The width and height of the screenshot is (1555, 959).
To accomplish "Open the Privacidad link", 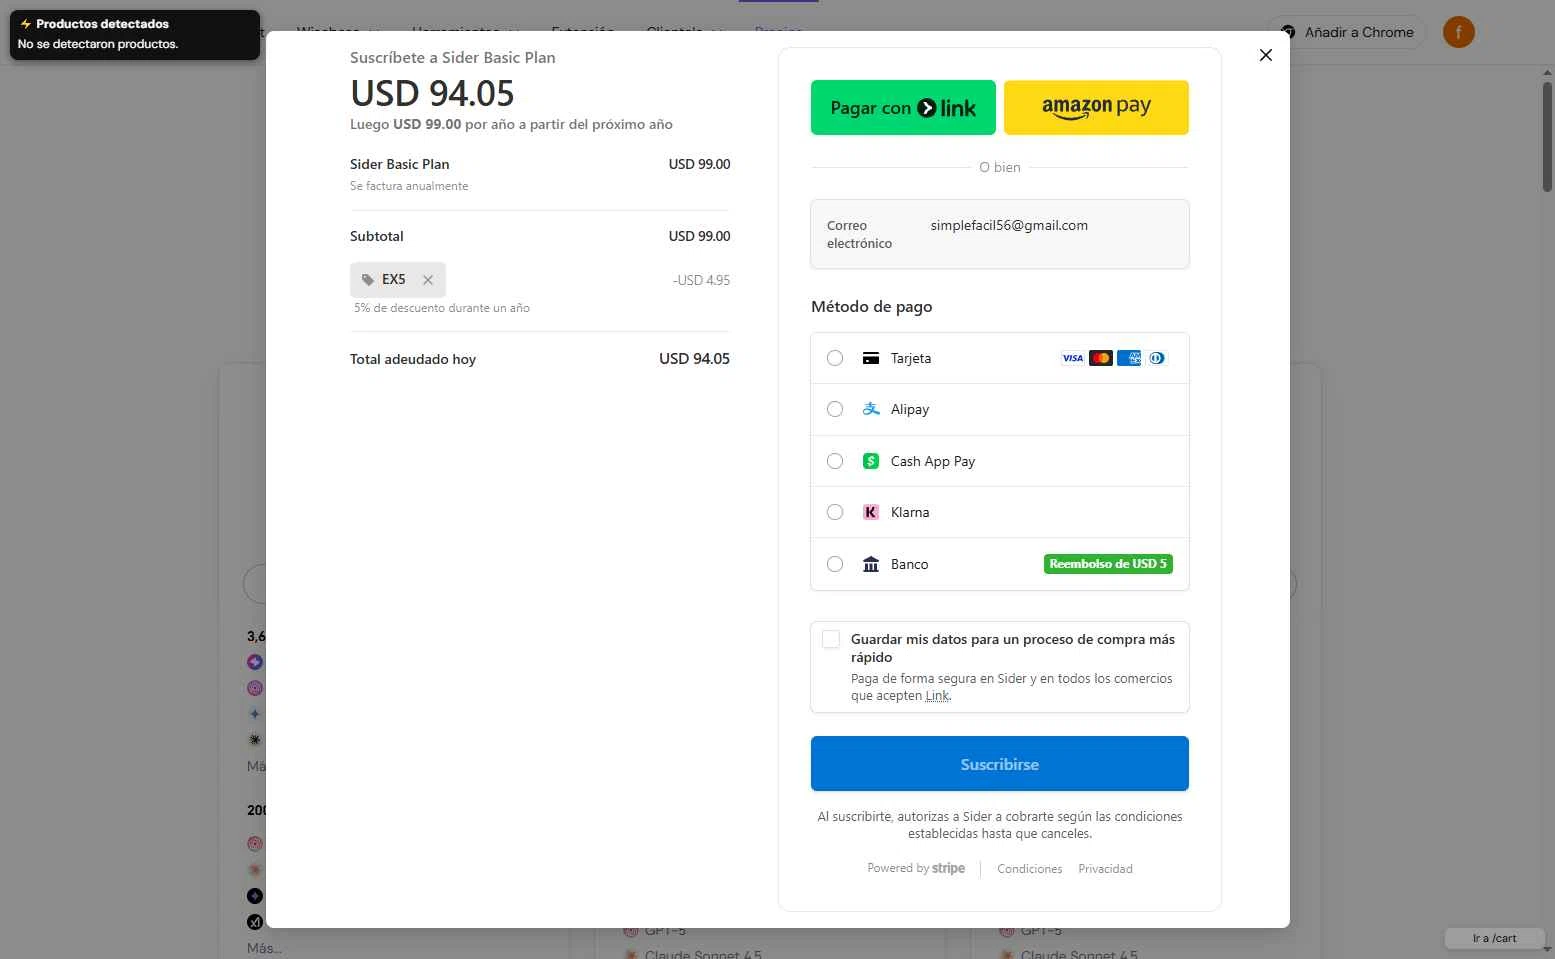I will [1105, 869].
